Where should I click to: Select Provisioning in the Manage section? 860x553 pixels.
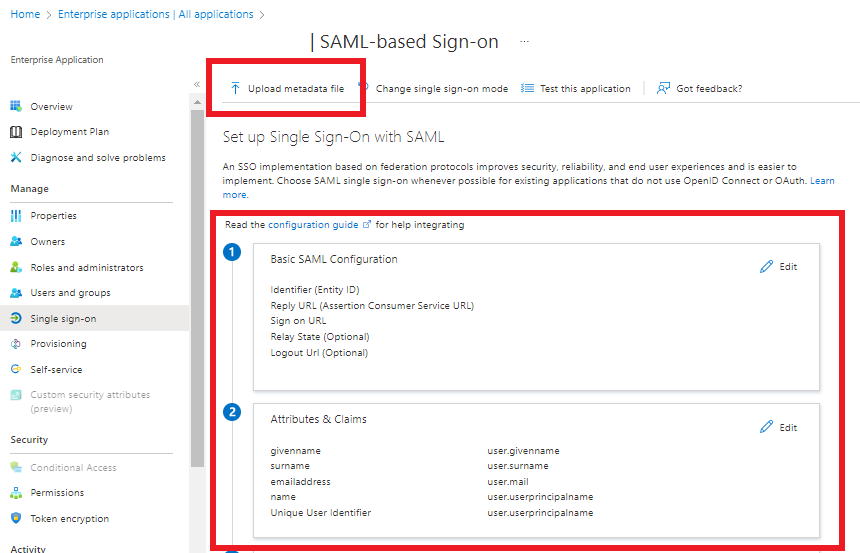point(58,344)
